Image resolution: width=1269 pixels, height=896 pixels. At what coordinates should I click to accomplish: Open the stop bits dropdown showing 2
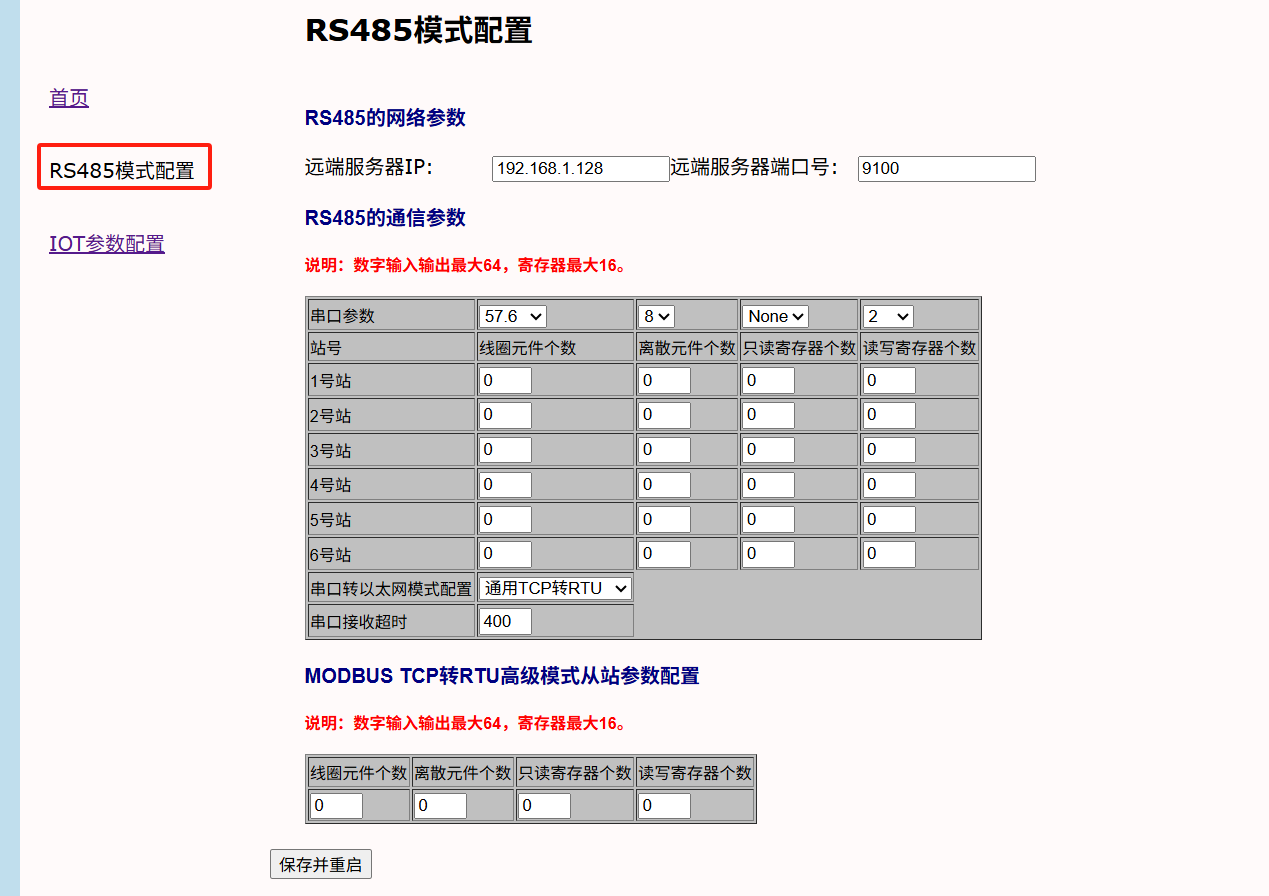[x=888, y=316]
